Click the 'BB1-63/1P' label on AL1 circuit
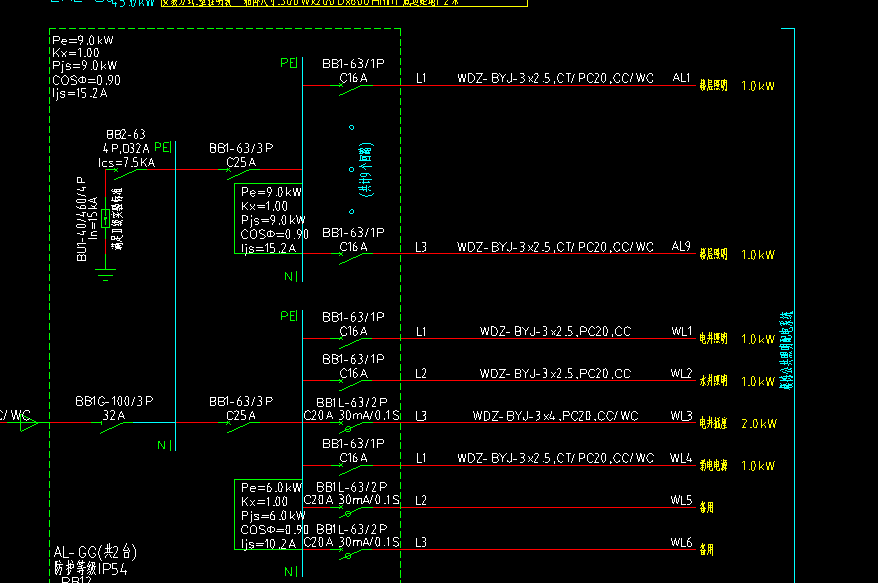The width and height of the screenshot is (878, 583). (x=353, y=63)
